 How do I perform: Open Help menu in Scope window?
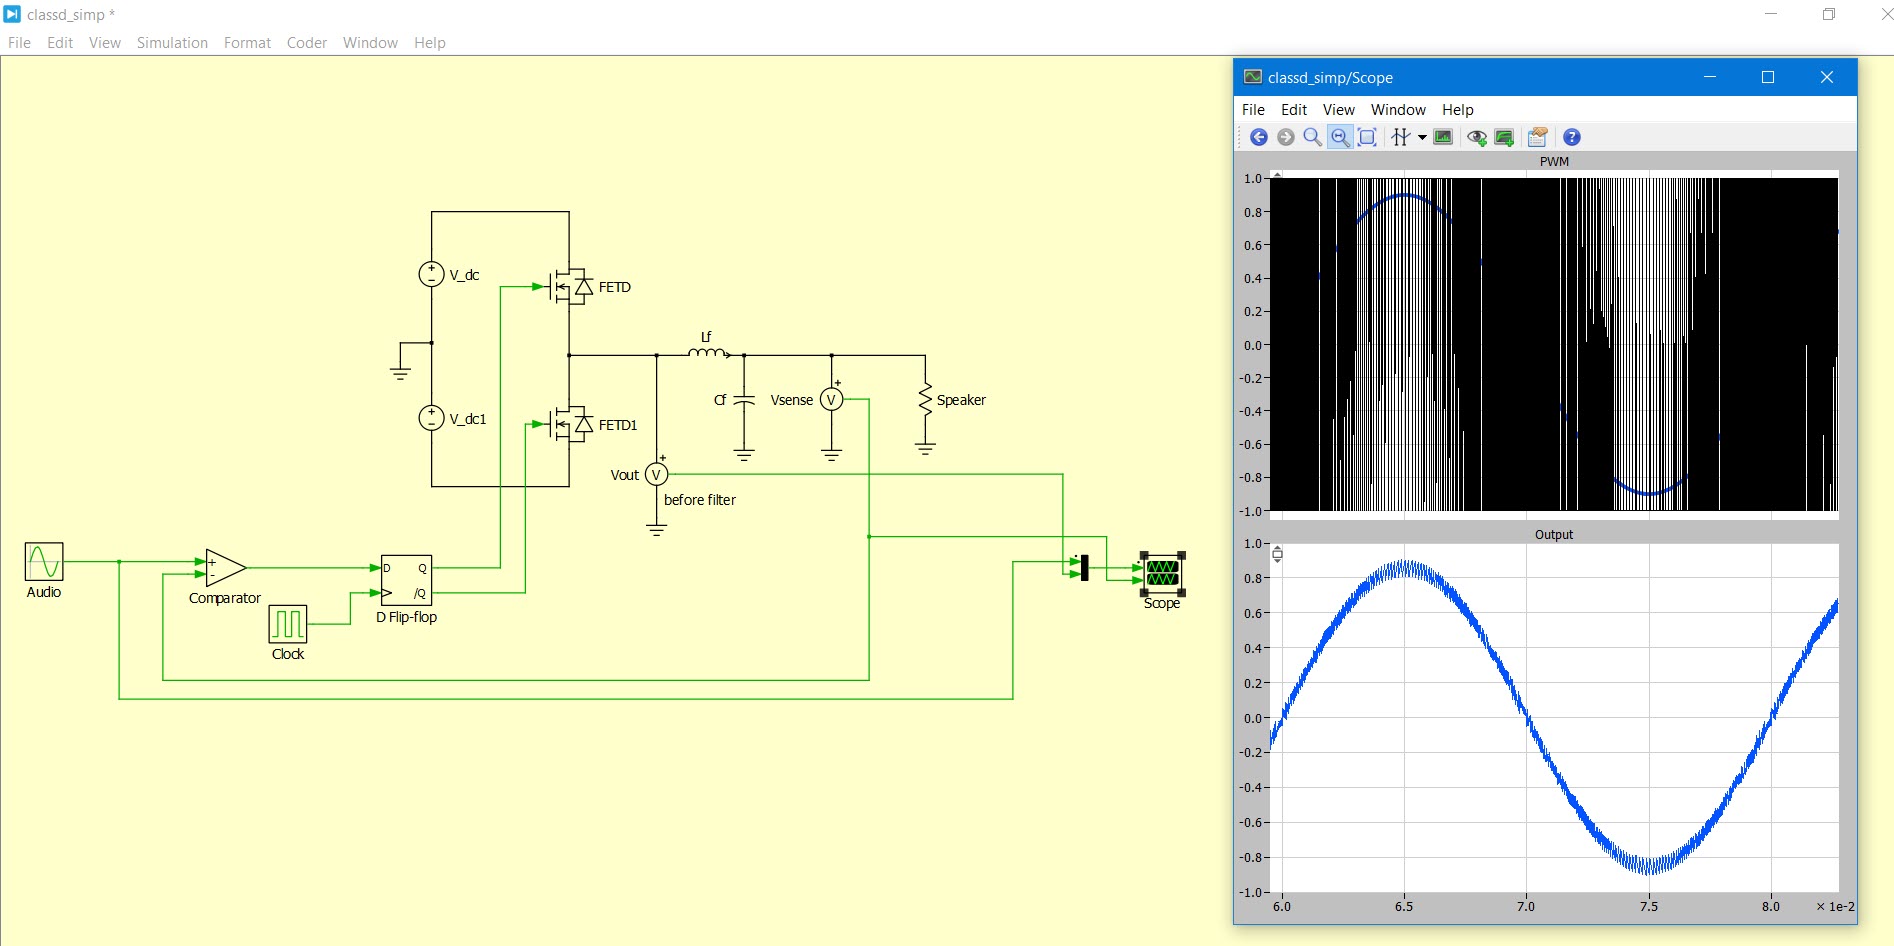click(1458, 109)
